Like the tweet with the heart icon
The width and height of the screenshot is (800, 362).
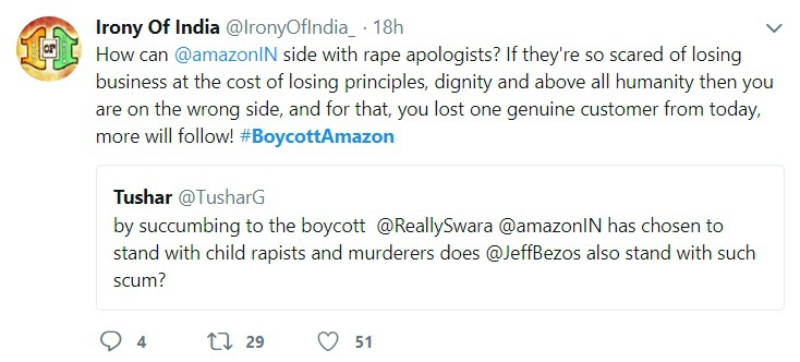click(328, 341)
